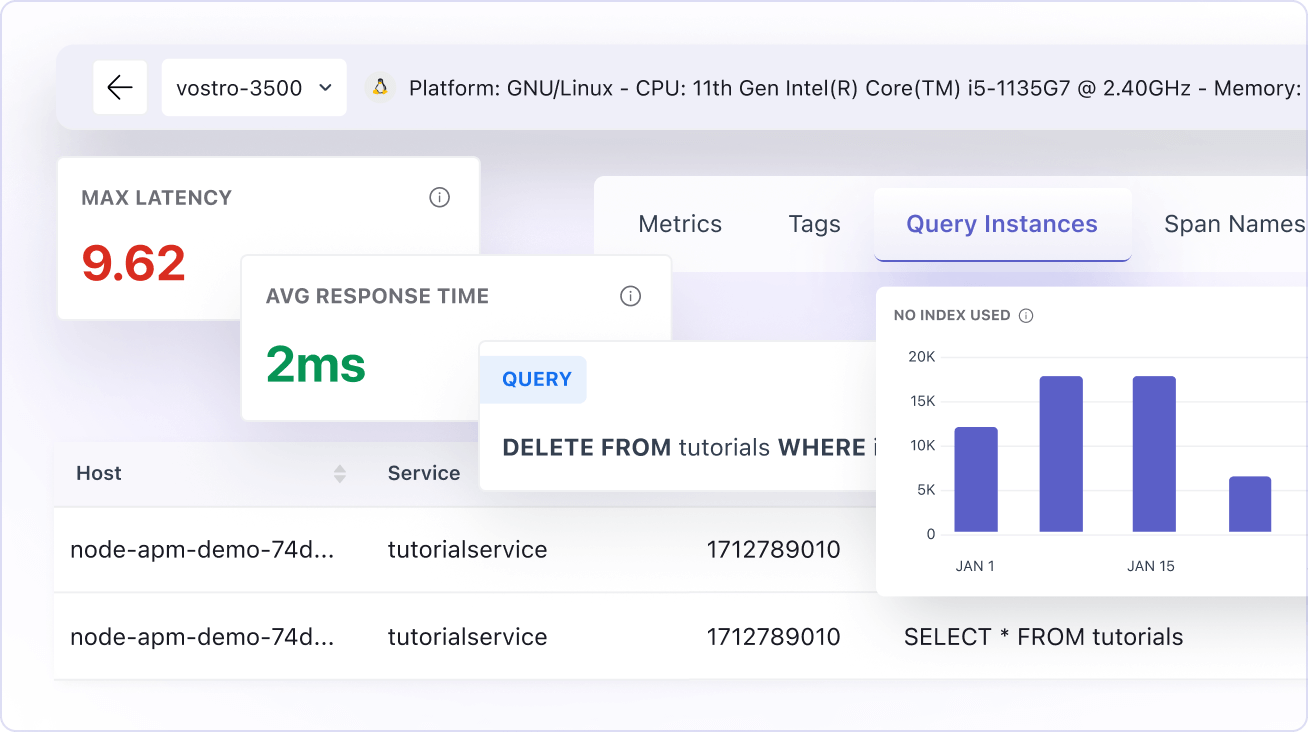1308x732 pixels.
Task: Click the QUERY badge label
Action: click(533, 379)
